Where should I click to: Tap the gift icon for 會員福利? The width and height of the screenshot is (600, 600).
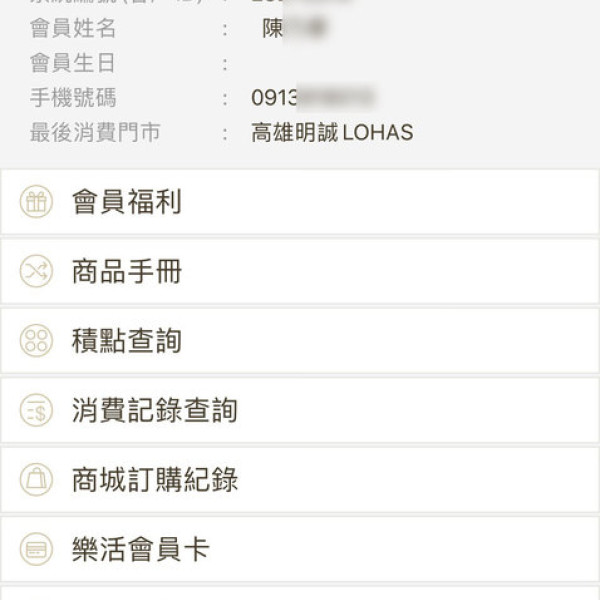click(x=36, y=202)
